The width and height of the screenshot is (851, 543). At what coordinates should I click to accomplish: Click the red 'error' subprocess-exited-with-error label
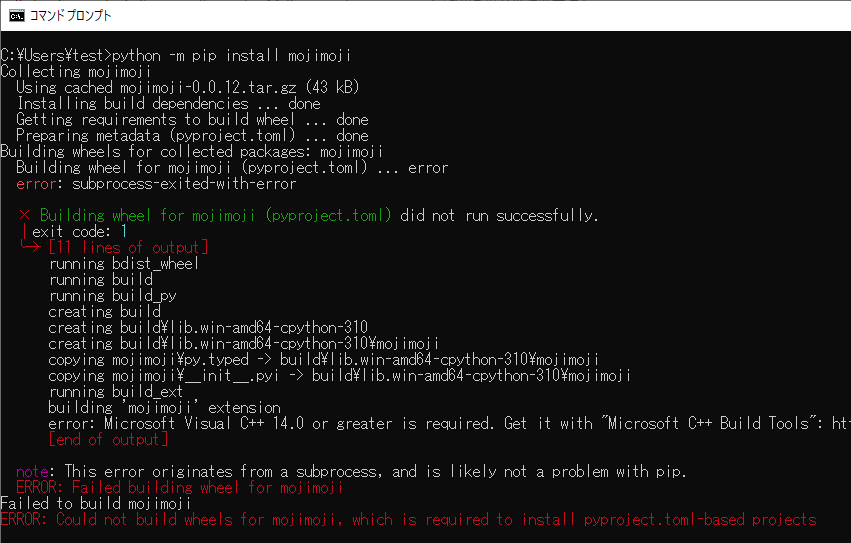pos(36,184)
